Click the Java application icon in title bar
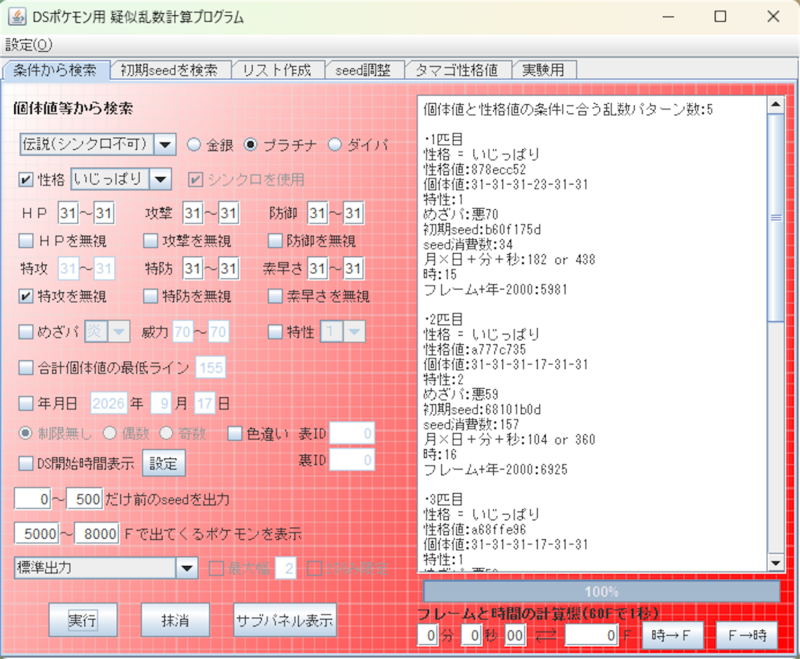This screenshot has width=800, height=659. [17, 16]
